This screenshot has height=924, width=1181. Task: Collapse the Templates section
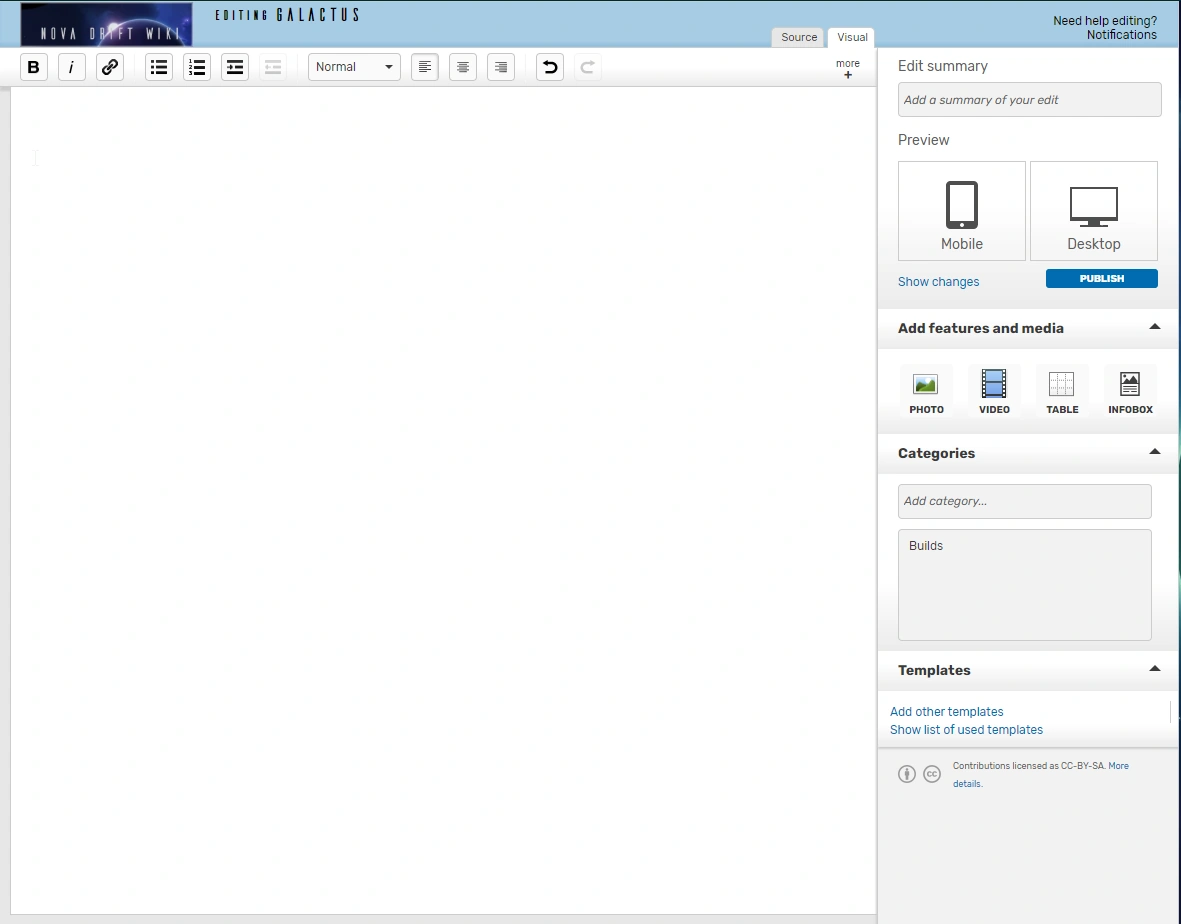pyautogui.click(x=1155, y=669)
